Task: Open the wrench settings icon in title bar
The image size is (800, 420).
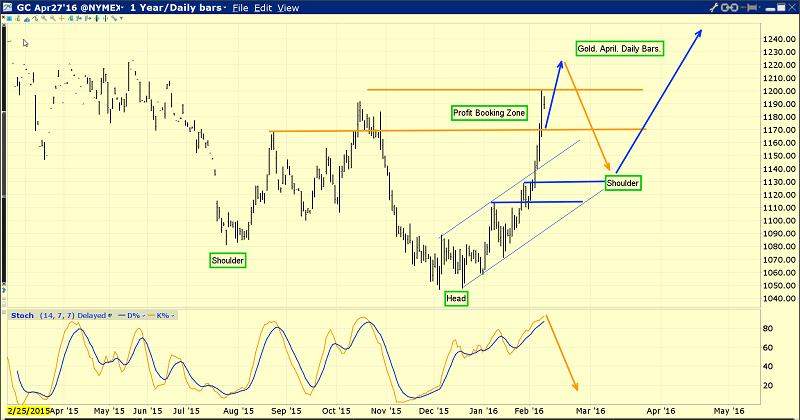Action: click(714, 8)
